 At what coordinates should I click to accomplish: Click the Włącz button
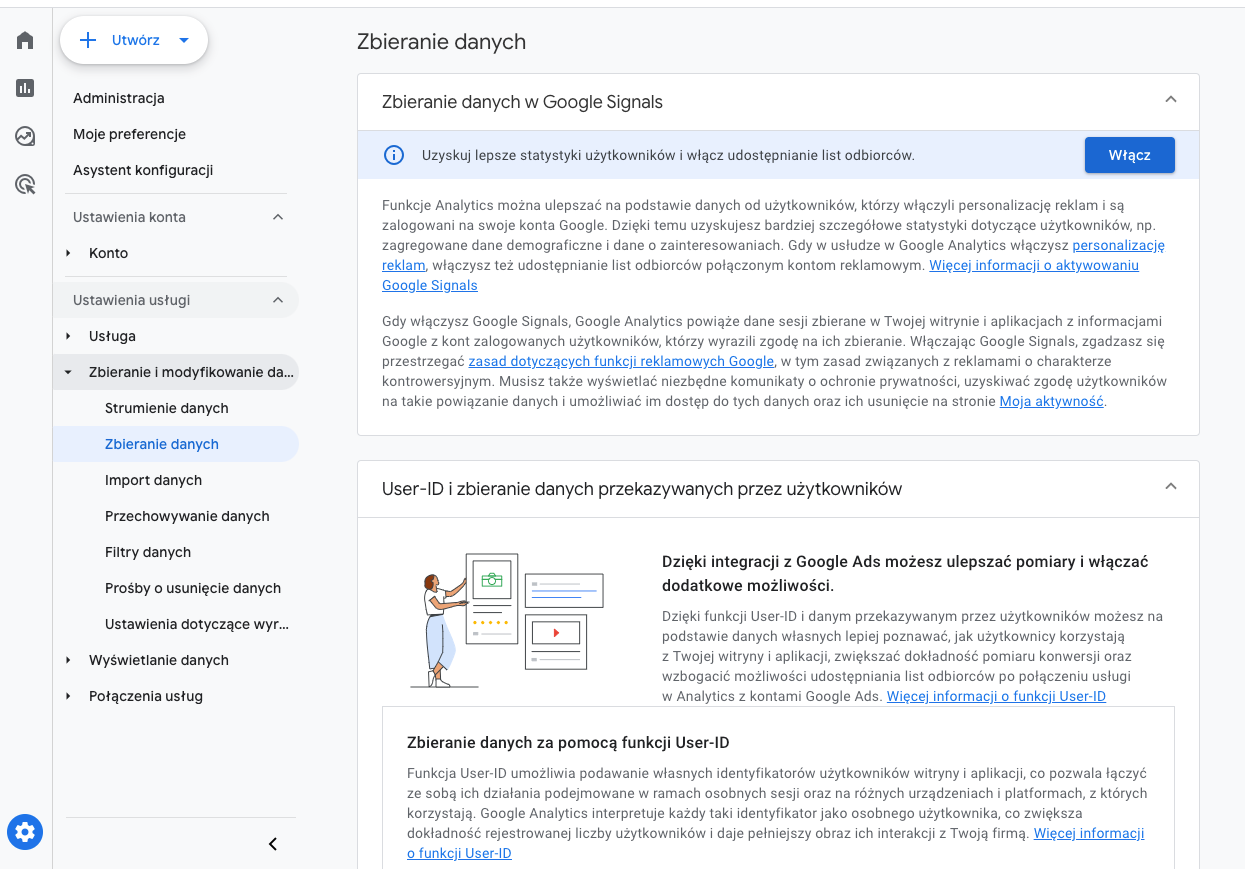tap(1129, 155)
